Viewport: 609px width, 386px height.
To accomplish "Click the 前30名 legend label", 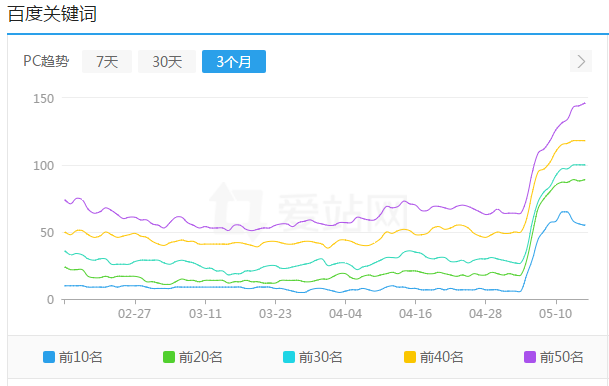I will point(321,357).
